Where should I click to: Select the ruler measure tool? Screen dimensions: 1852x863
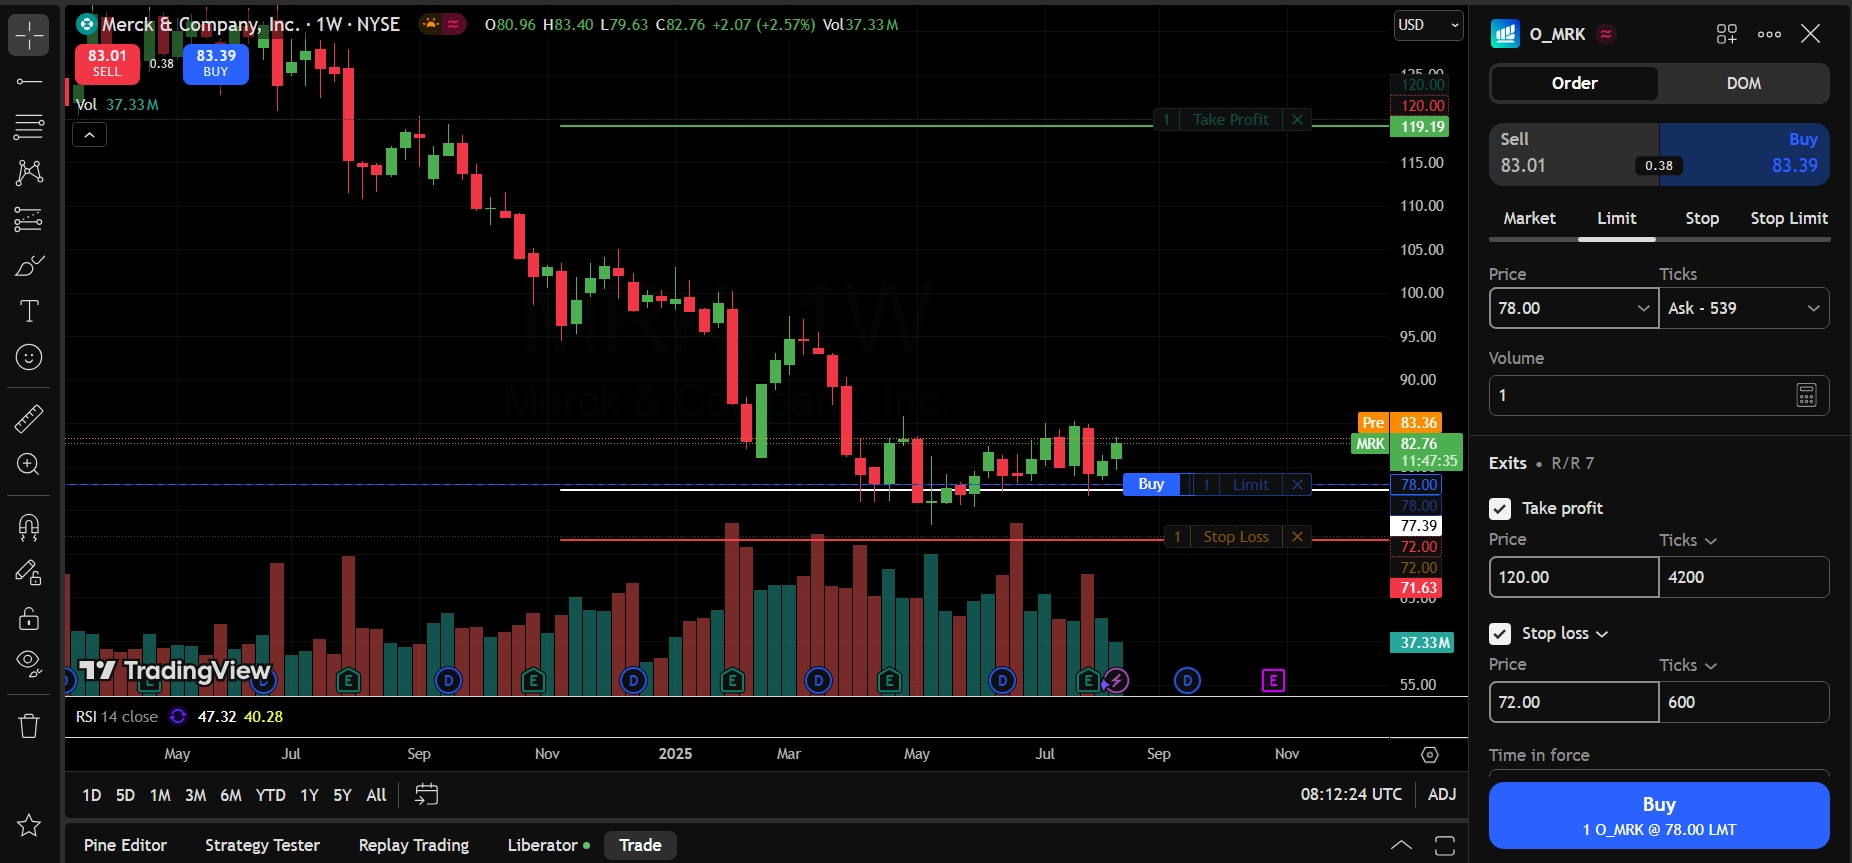click(29, 418)
